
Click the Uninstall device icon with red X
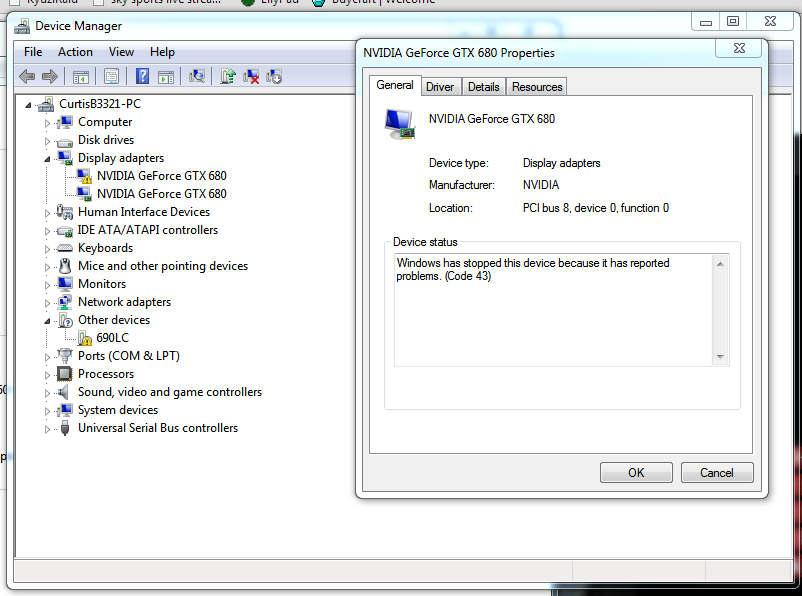[x=251, y=77]
